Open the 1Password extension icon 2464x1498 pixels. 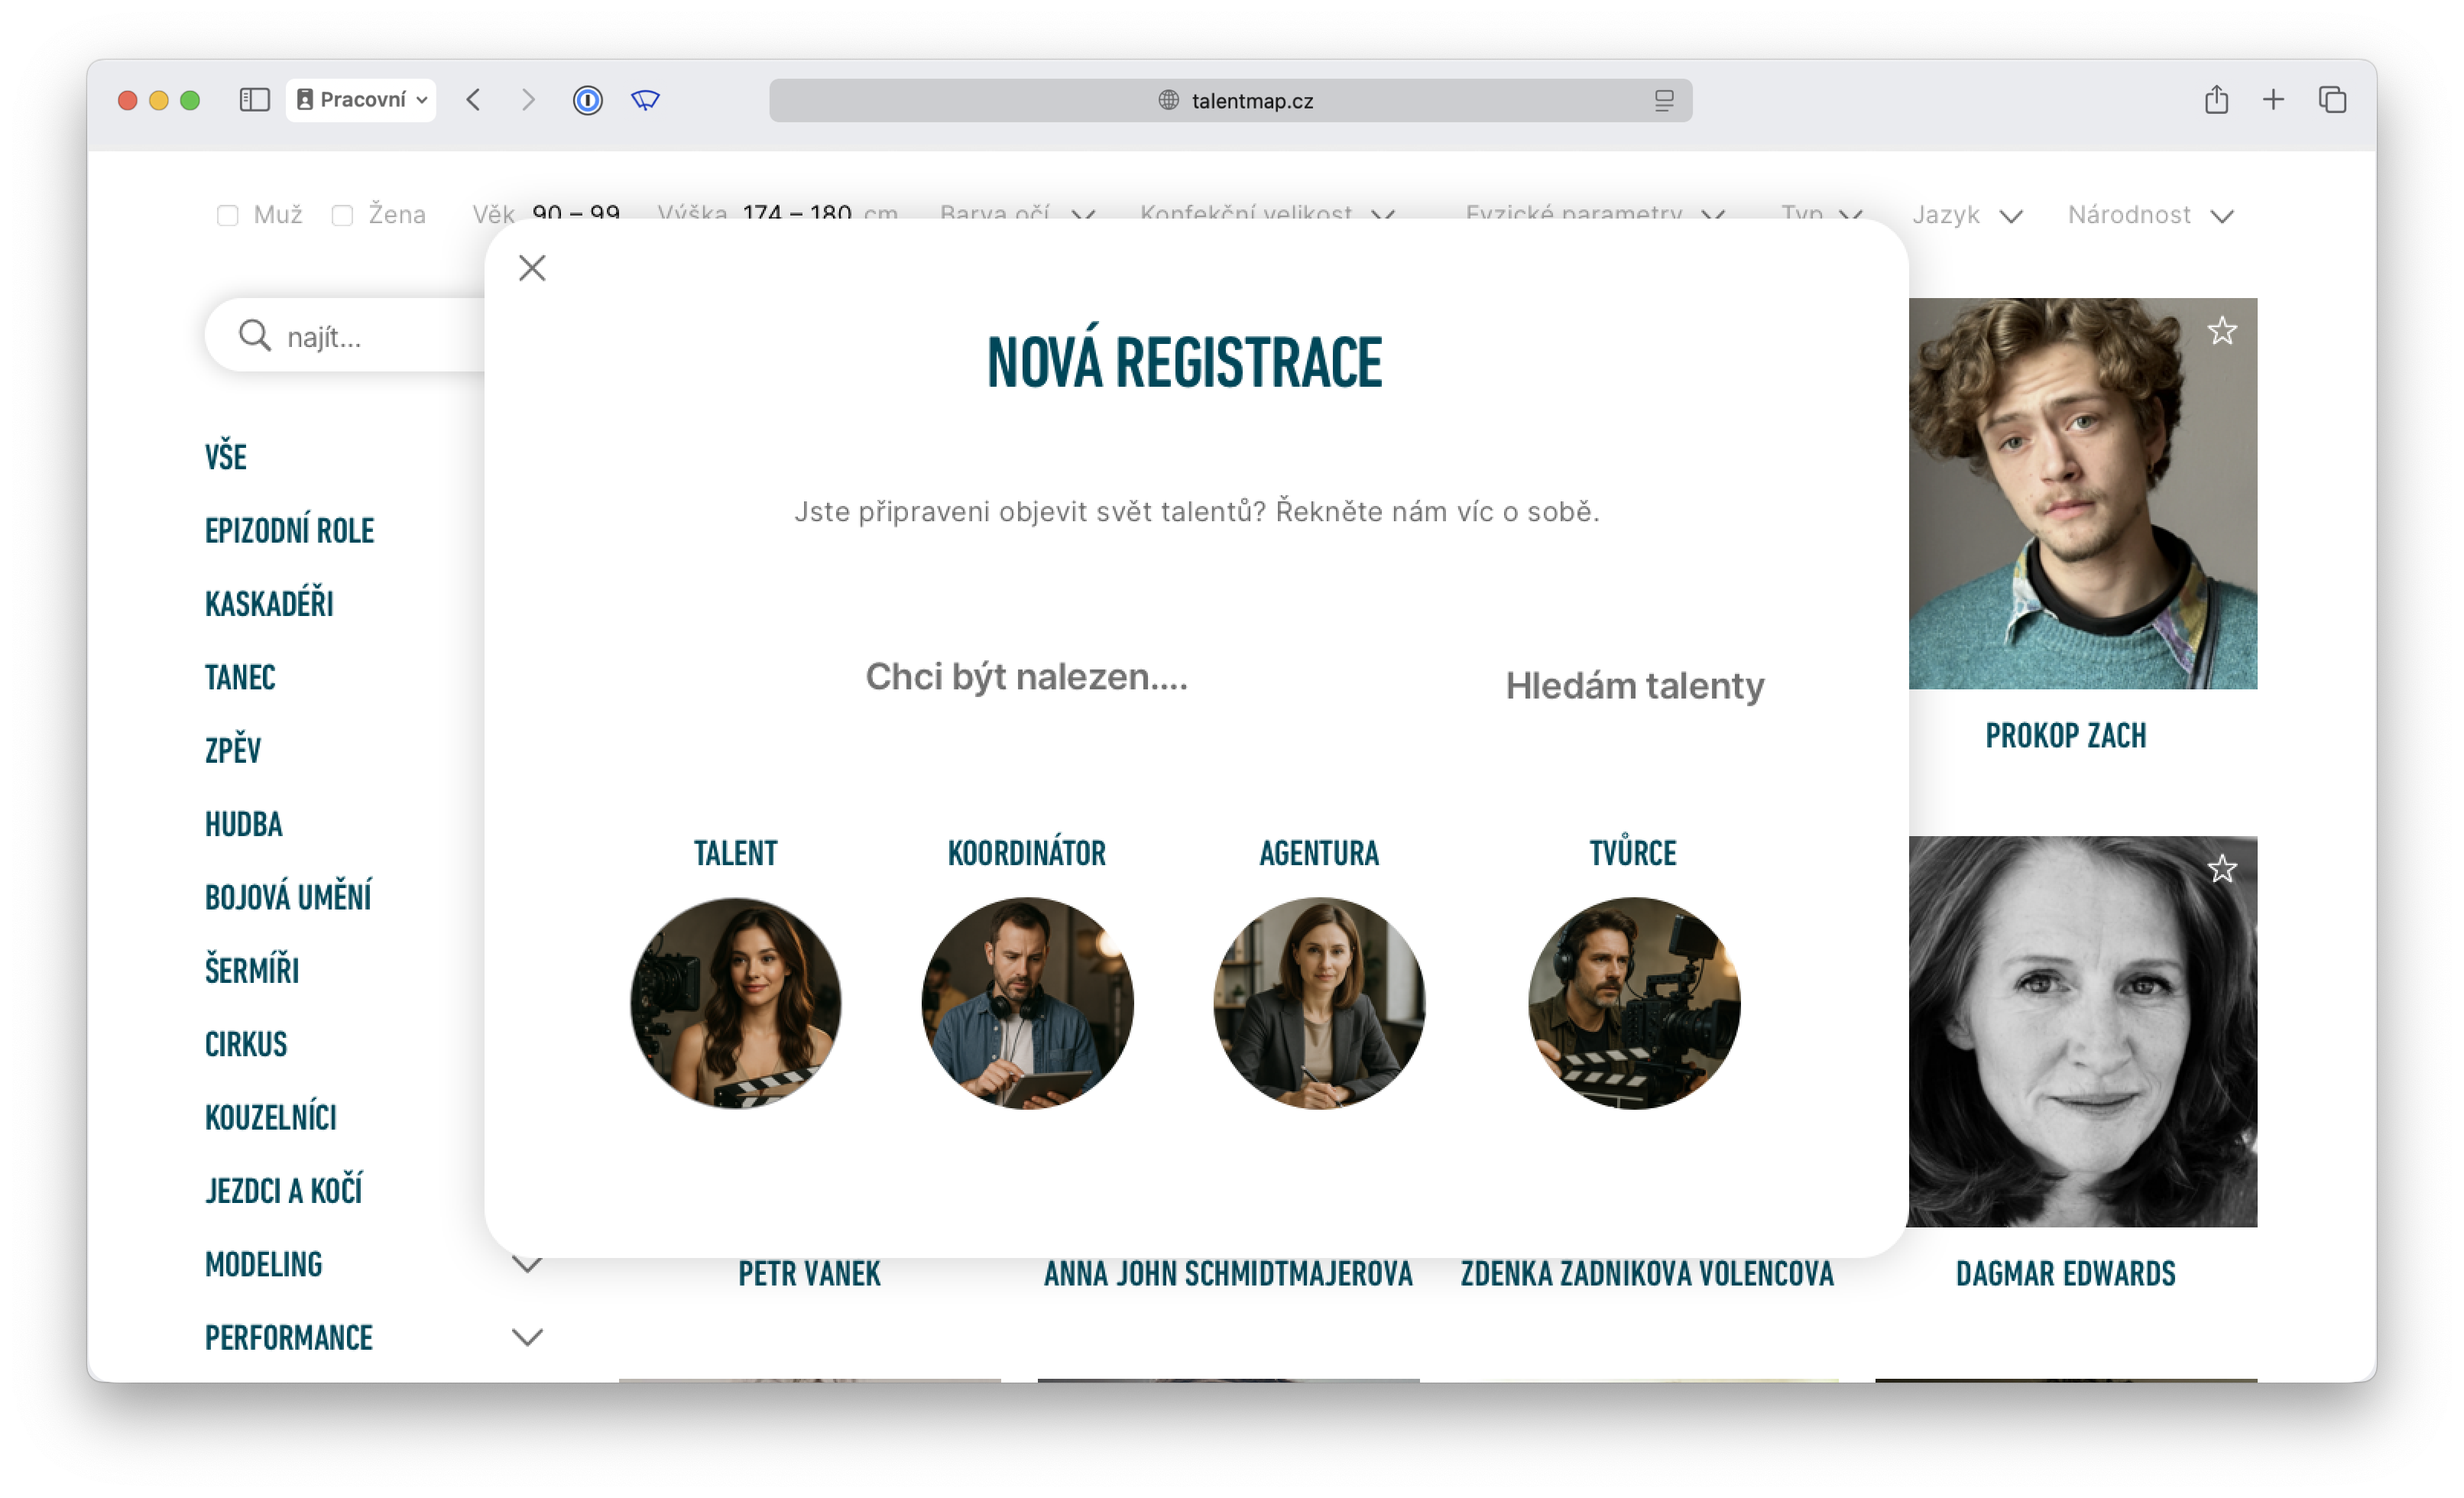coord(588,100)
